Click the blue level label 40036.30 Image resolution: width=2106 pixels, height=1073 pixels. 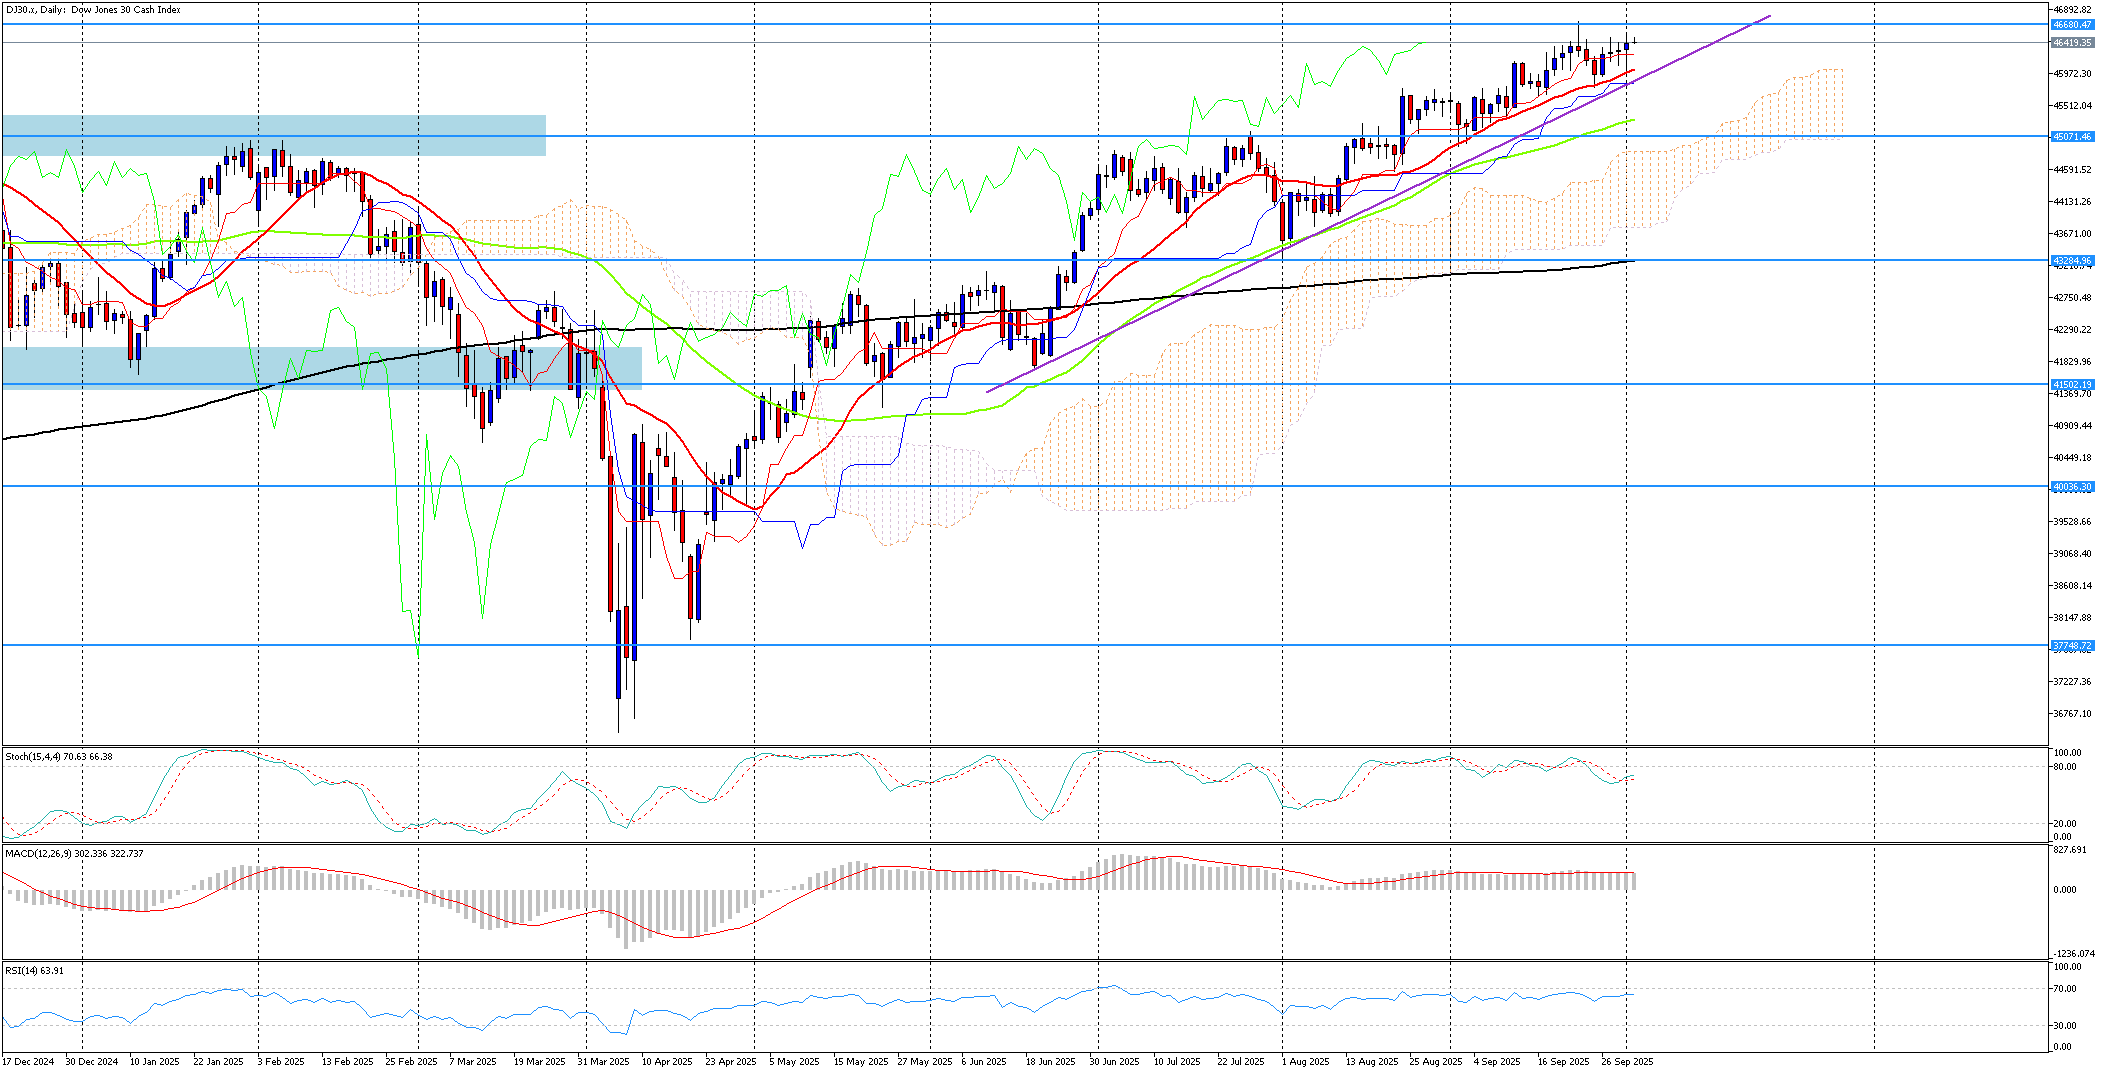pyautogui.click(x=2071, y=487)
